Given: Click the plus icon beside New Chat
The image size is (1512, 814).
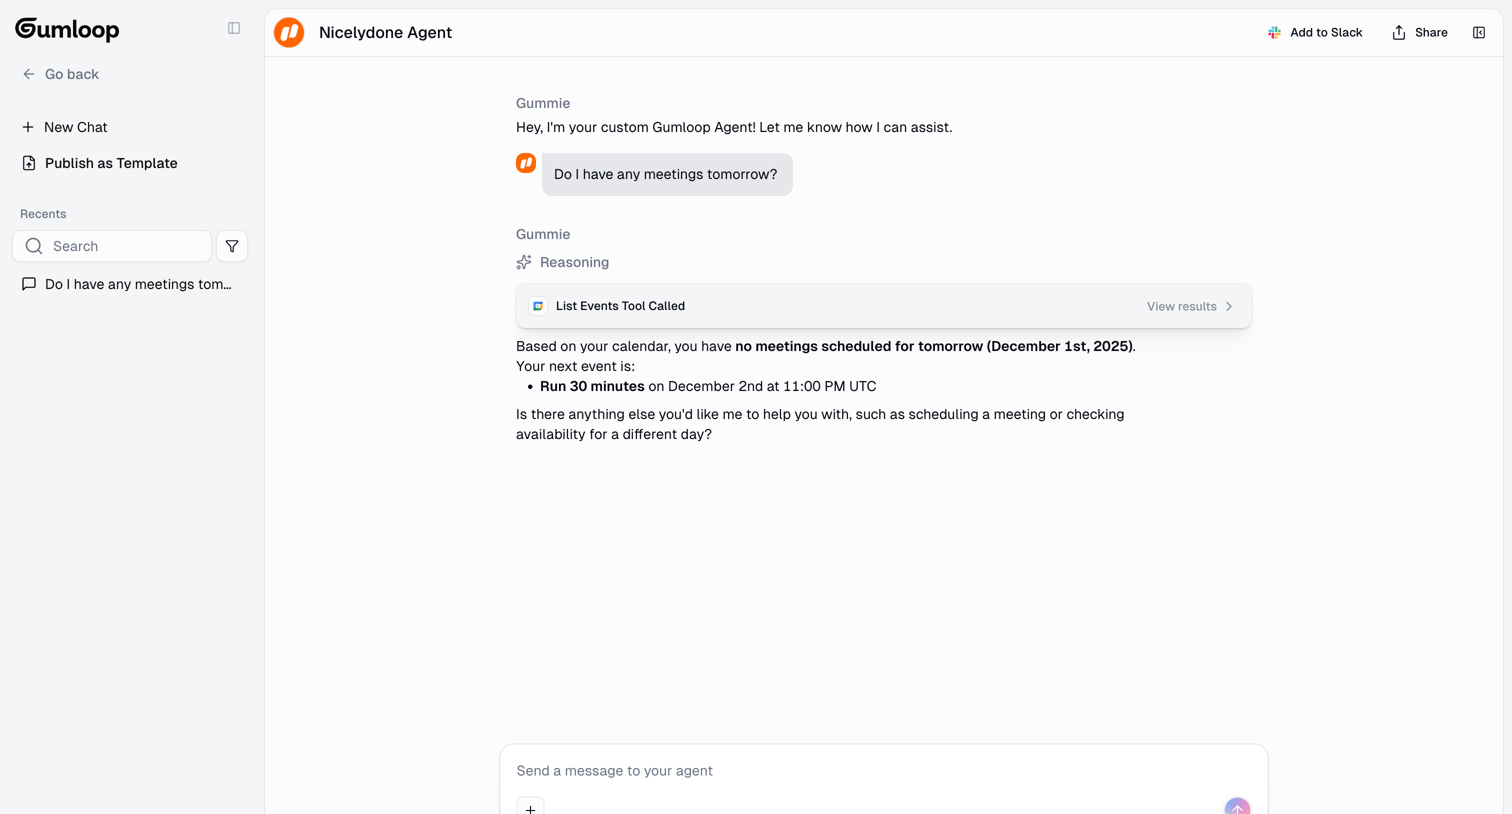Looking at the screenshot, I should (28, 127).
